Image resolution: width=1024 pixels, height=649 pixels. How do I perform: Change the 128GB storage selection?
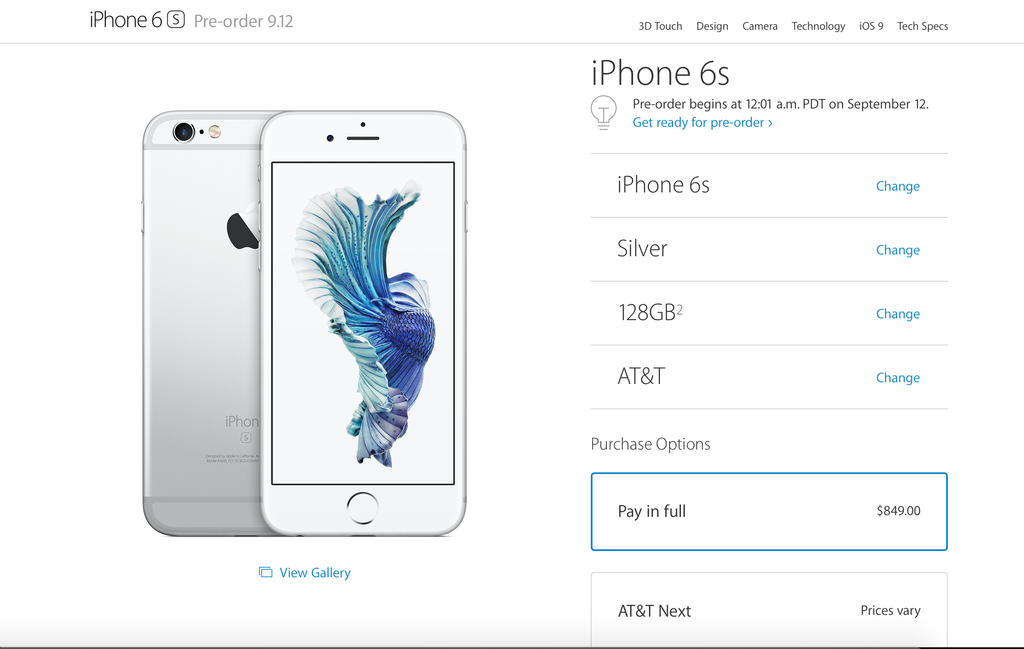click(x=897, y=314)
